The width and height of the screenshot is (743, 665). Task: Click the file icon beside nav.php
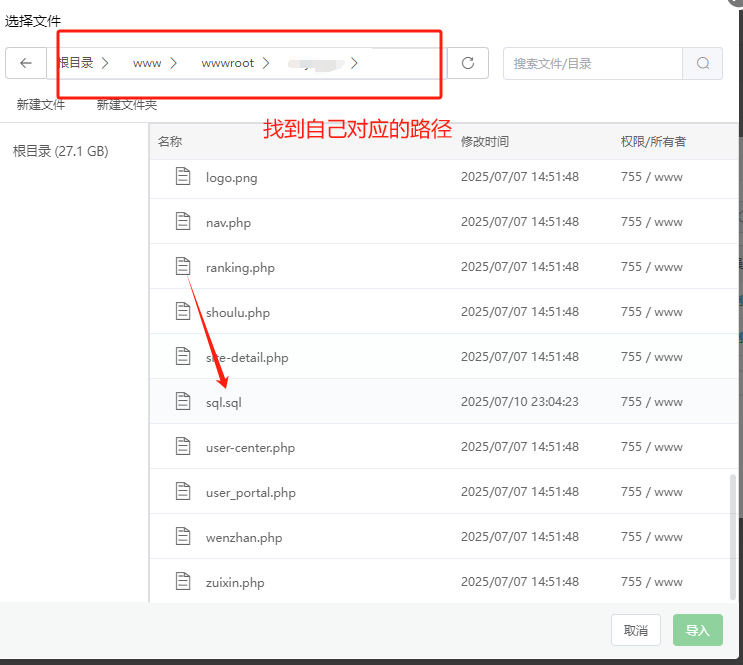183,221
